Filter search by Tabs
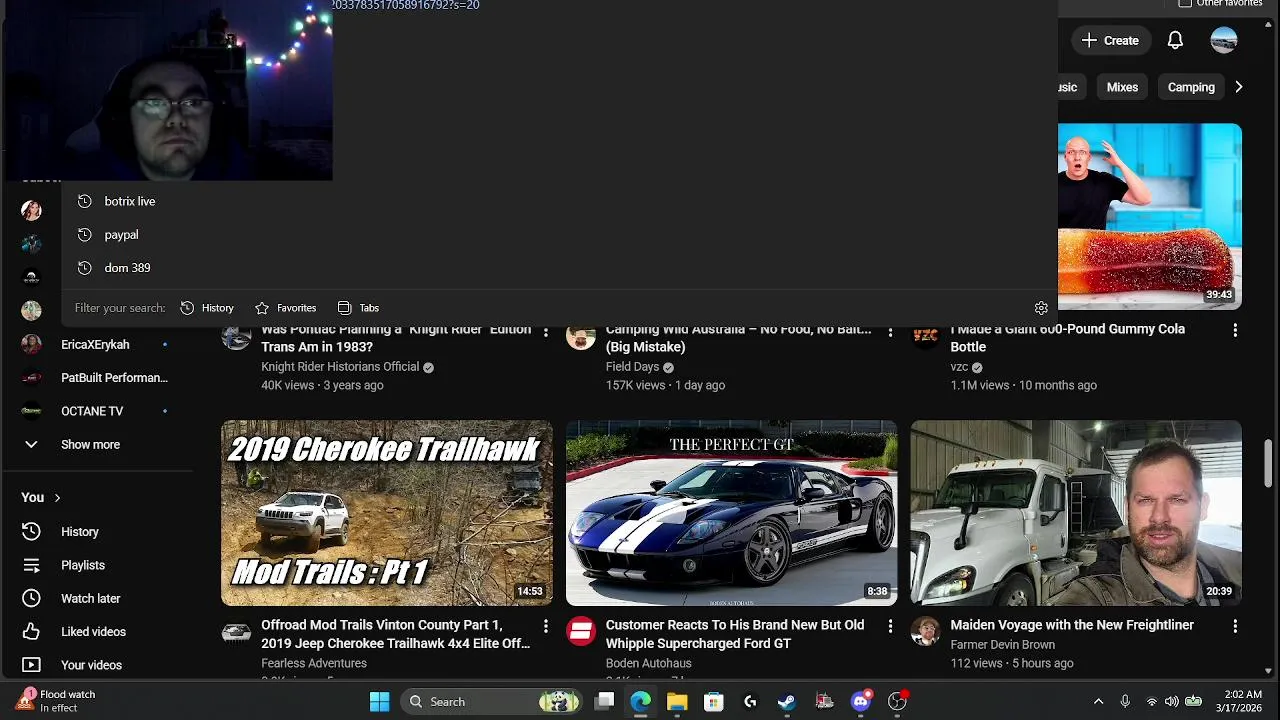Image resolution: width=1280 pixels, height=720 pixels. coord(358,308)
